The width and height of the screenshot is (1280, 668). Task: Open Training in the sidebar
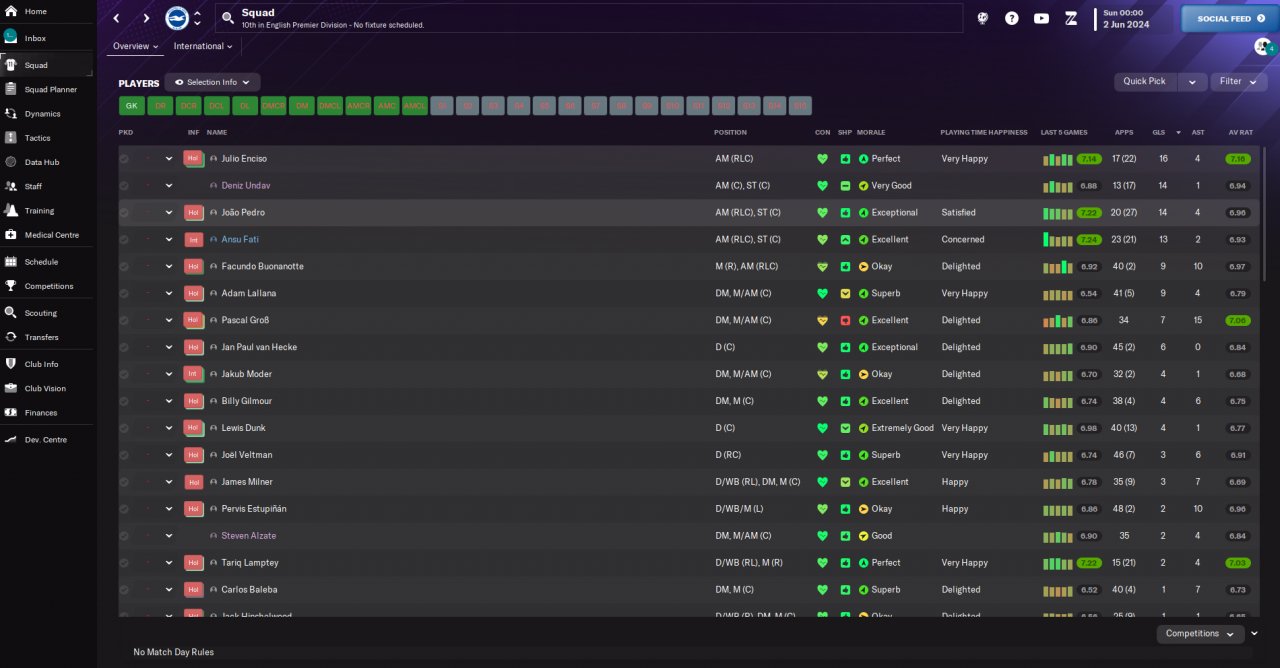click(x=39, y=211)
